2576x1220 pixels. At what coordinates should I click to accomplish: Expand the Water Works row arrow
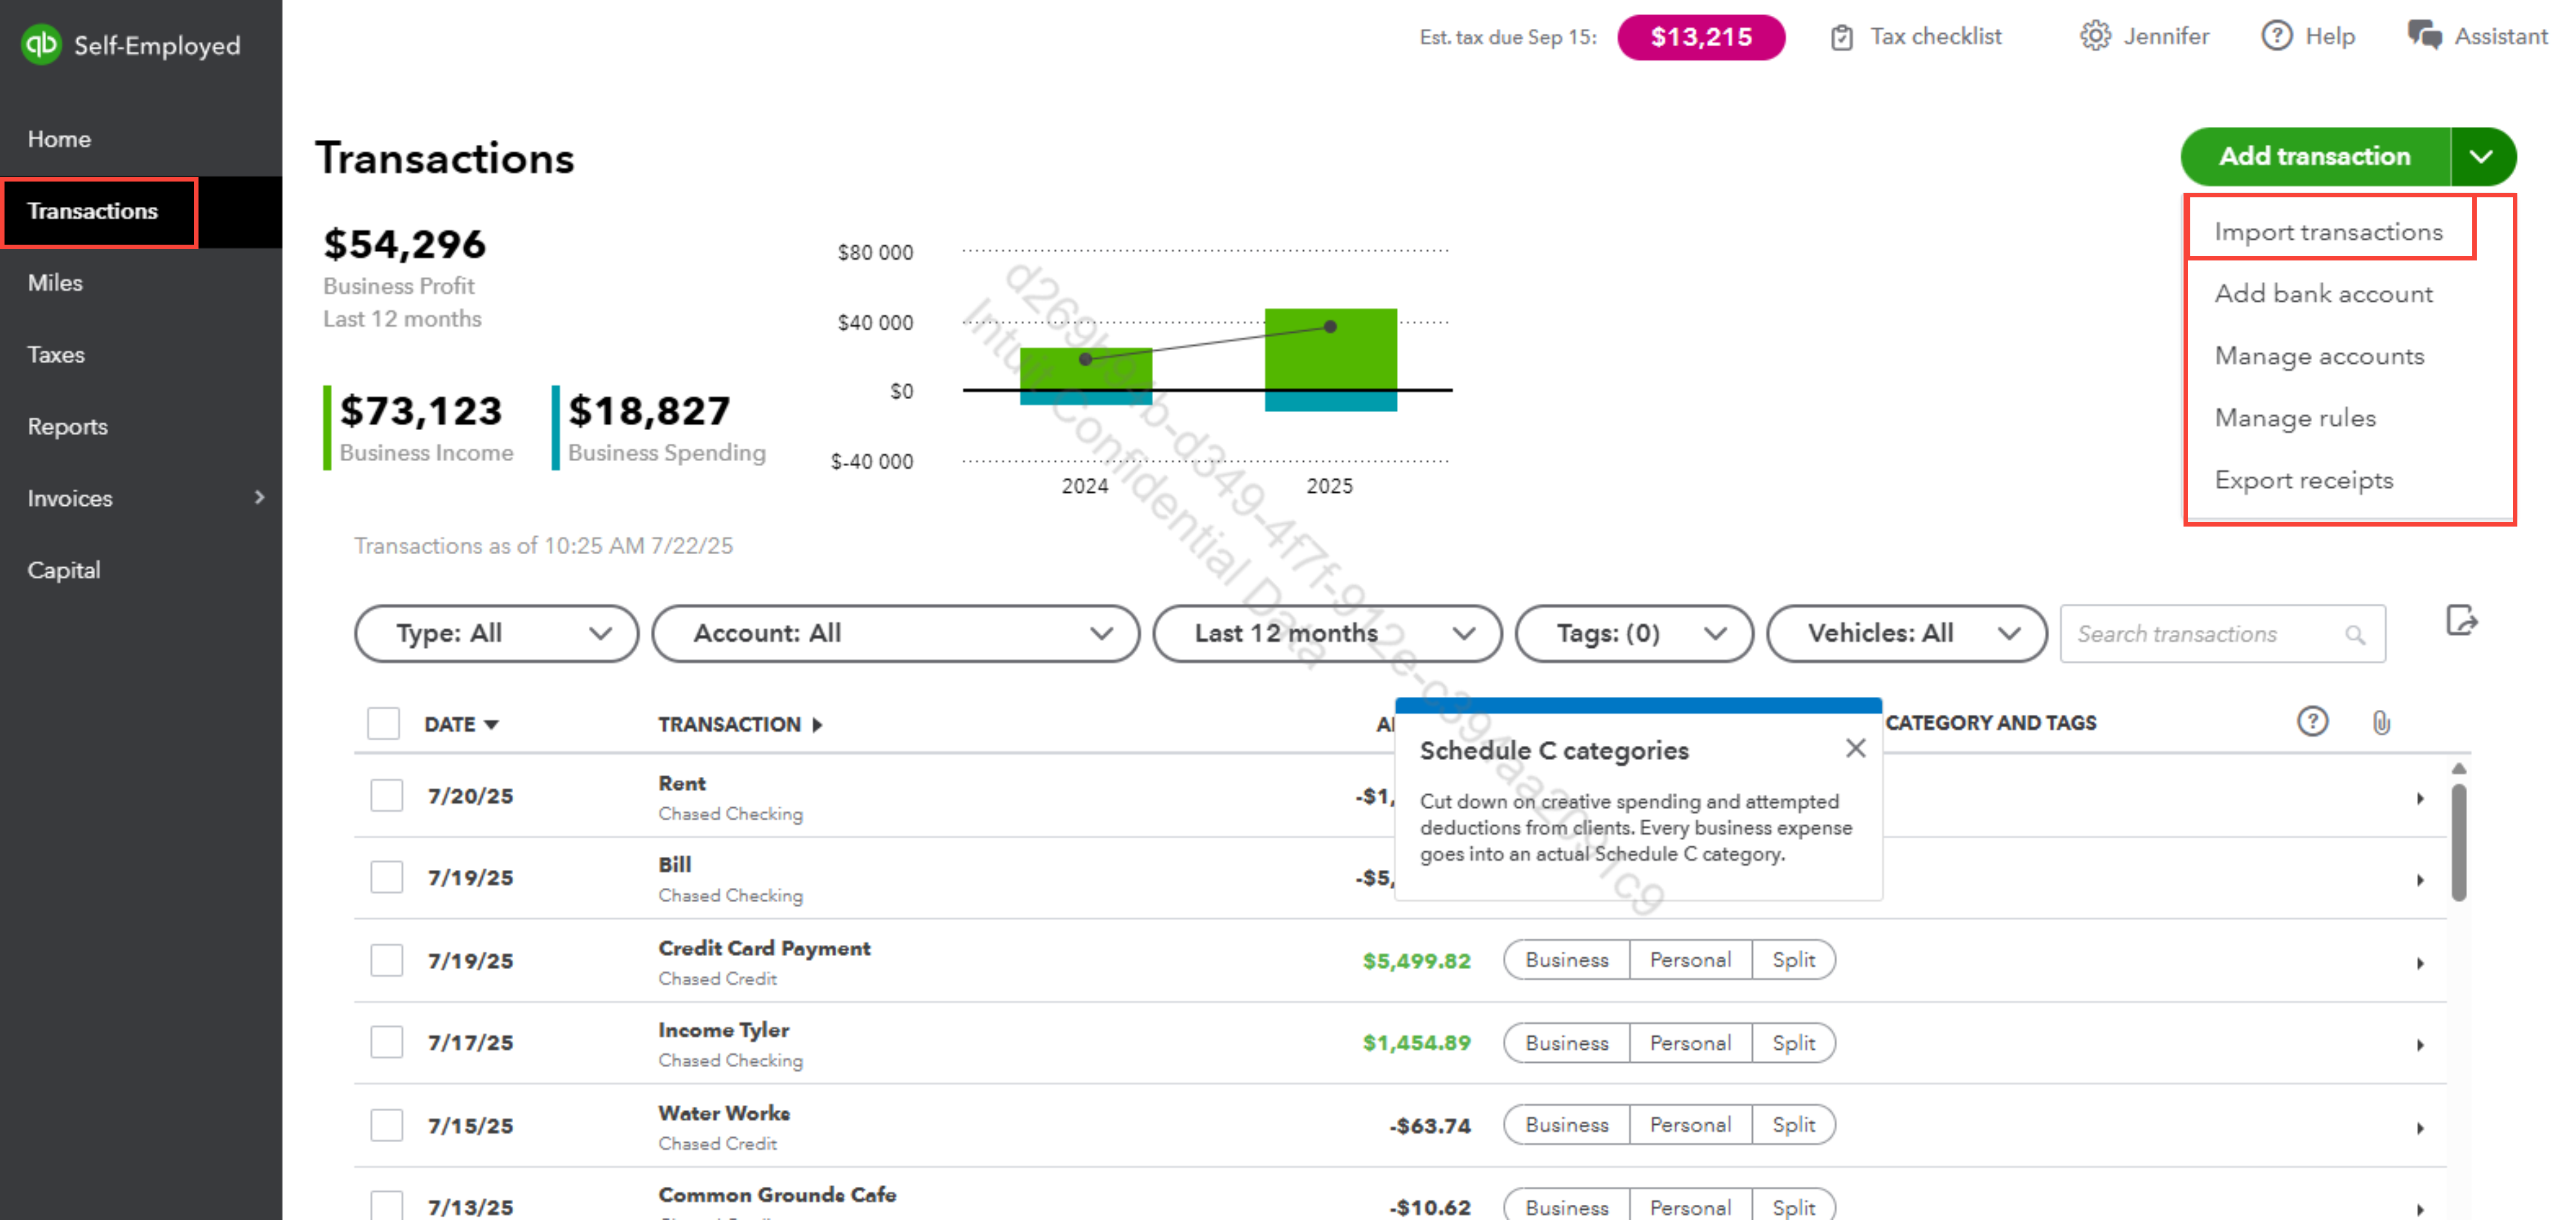2420,1128
